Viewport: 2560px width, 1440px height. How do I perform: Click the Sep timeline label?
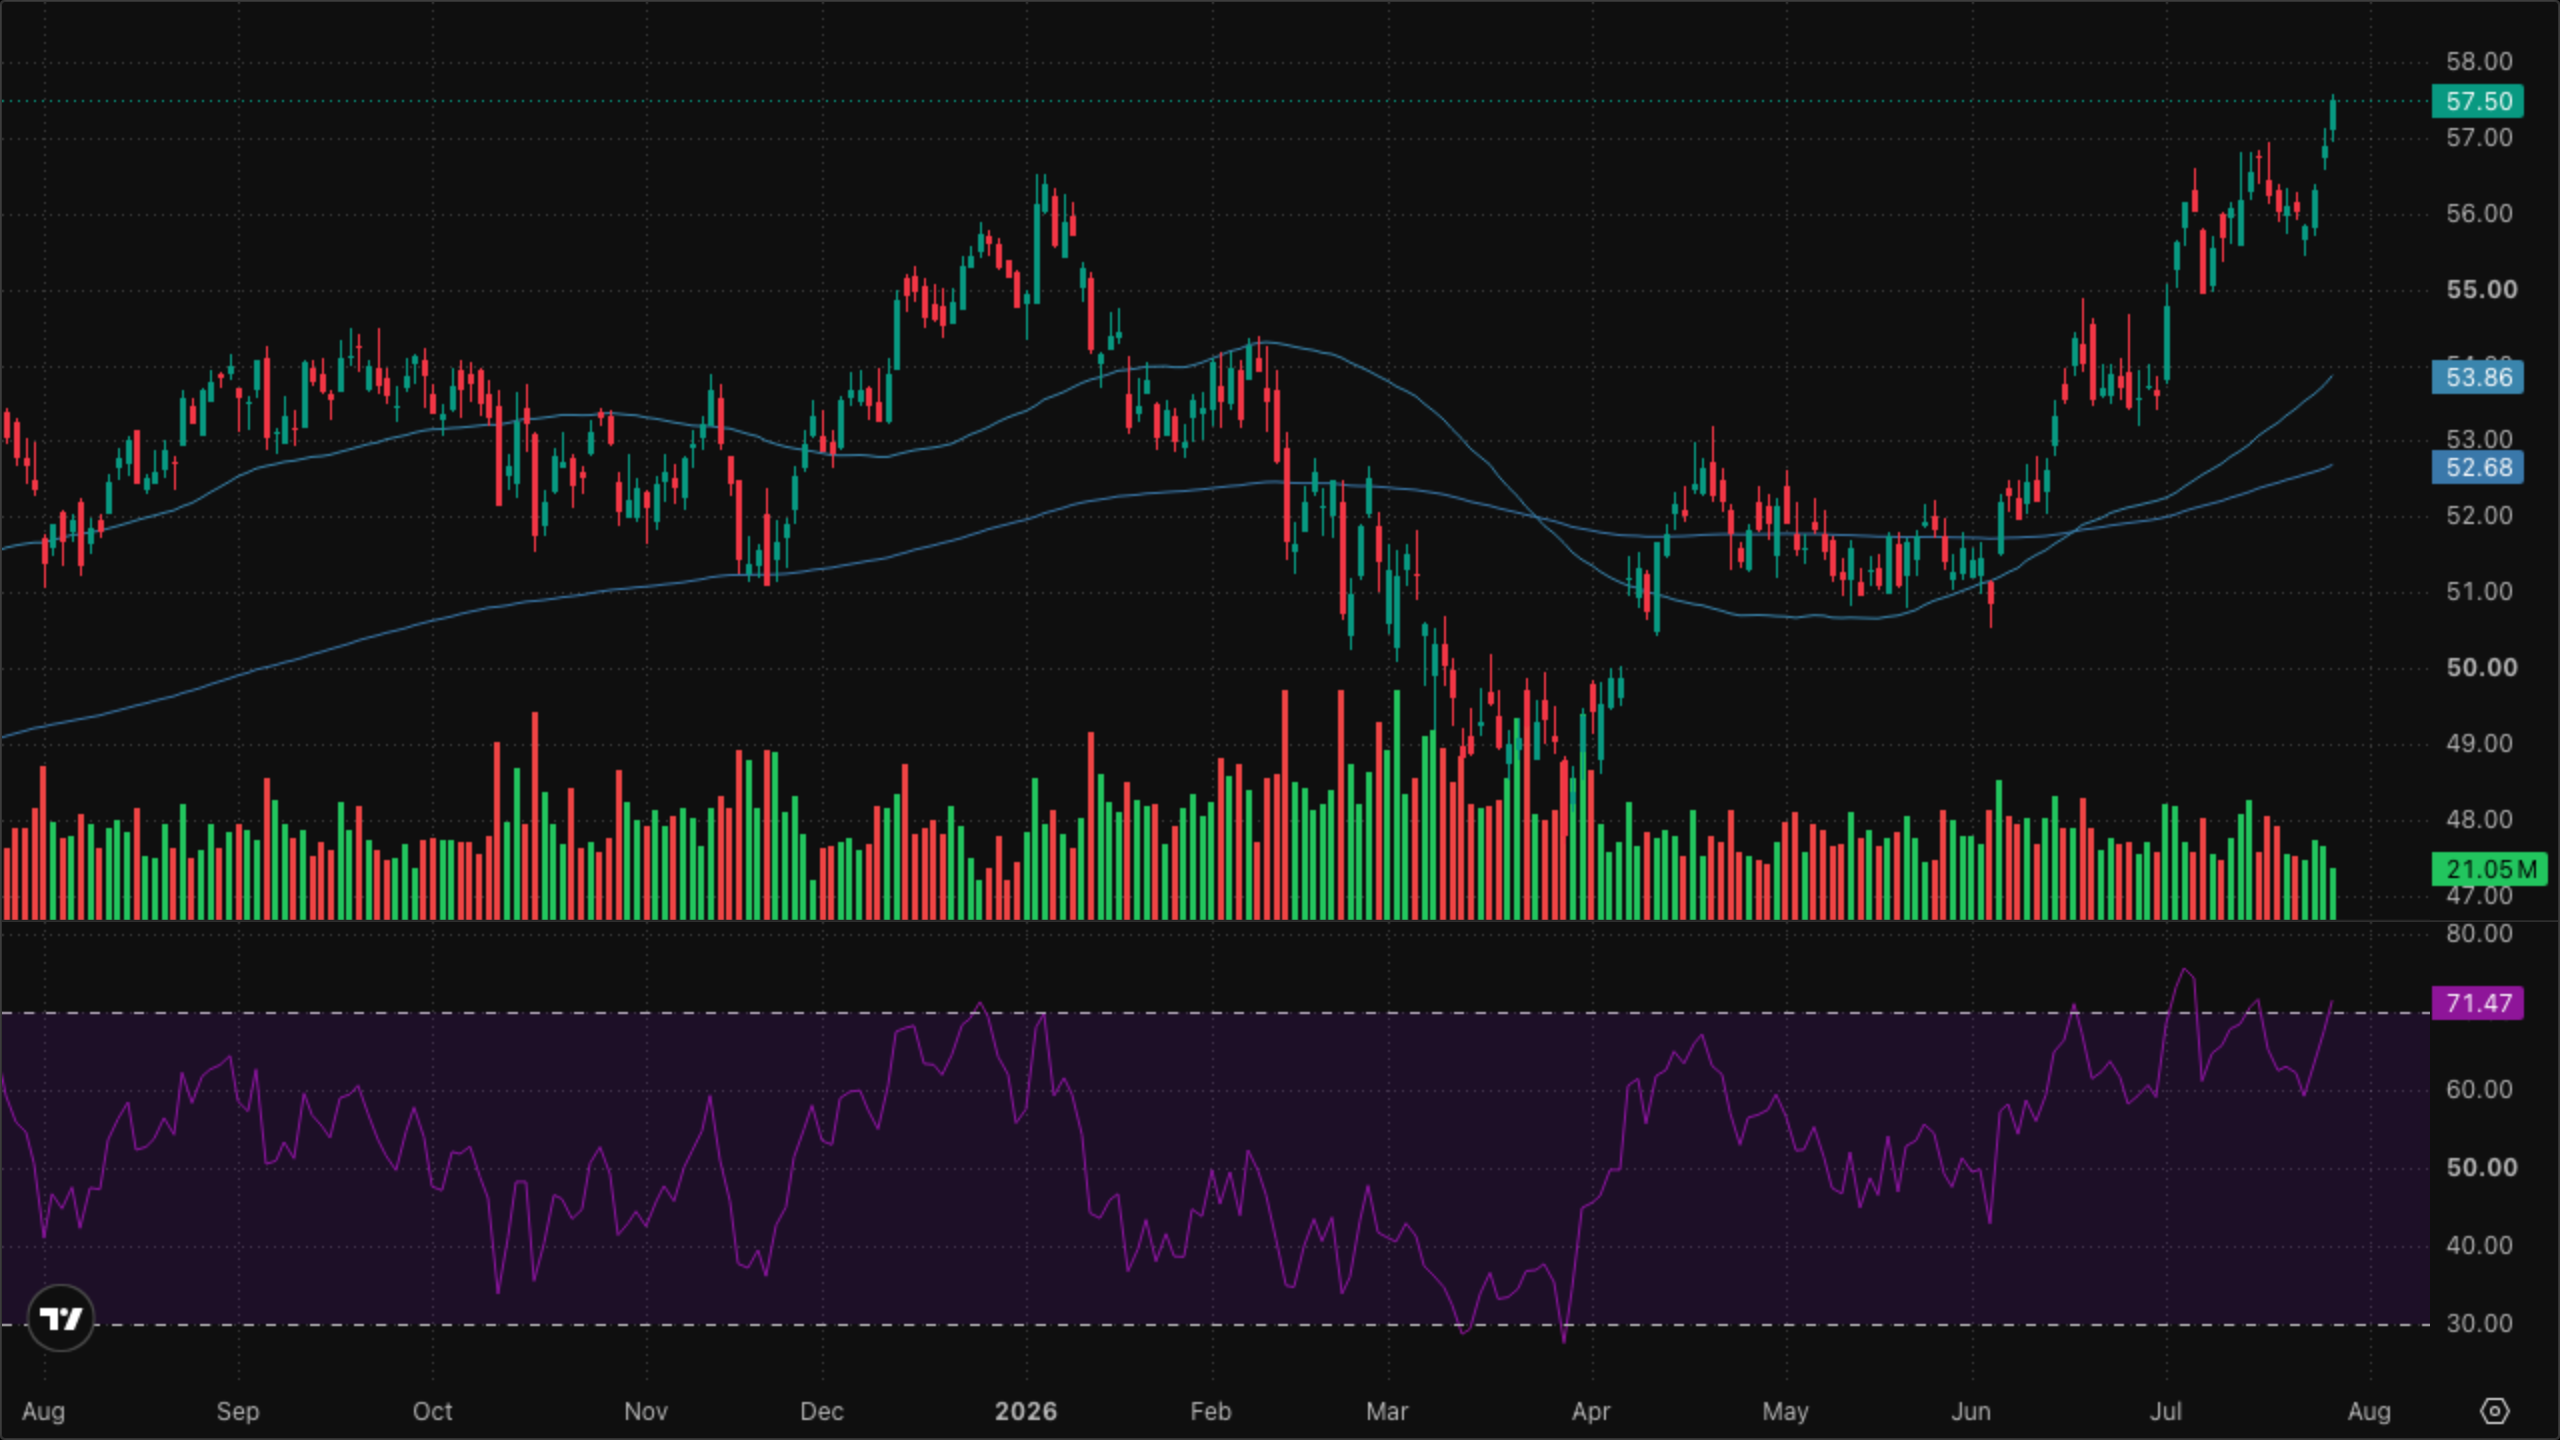(x=238, y=1411)
